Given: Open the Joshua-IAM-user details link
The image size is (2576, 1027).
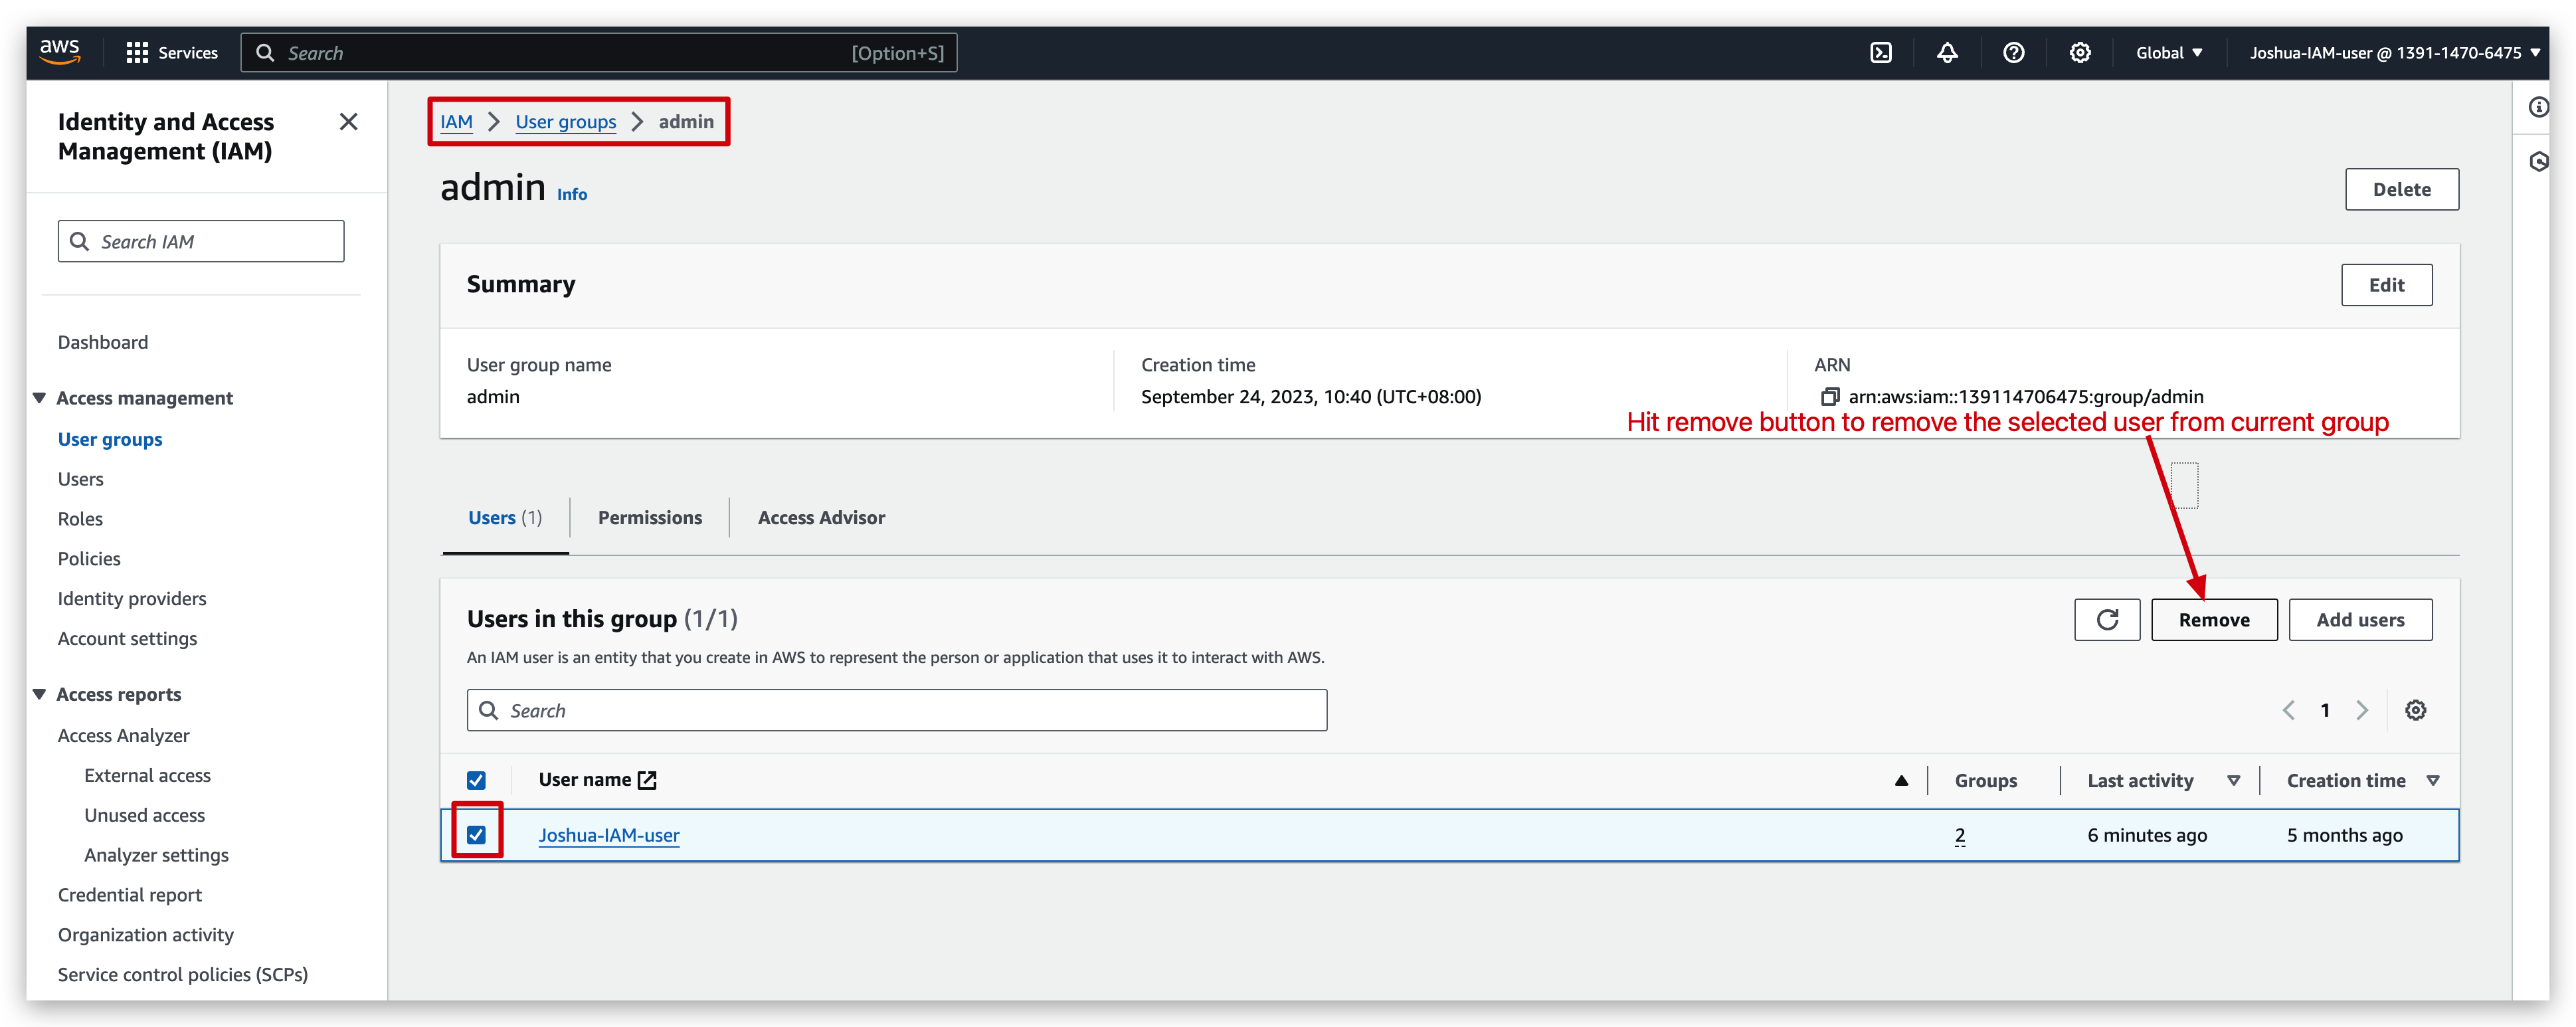Looking at the screenshot, I should tap(609, 835).
